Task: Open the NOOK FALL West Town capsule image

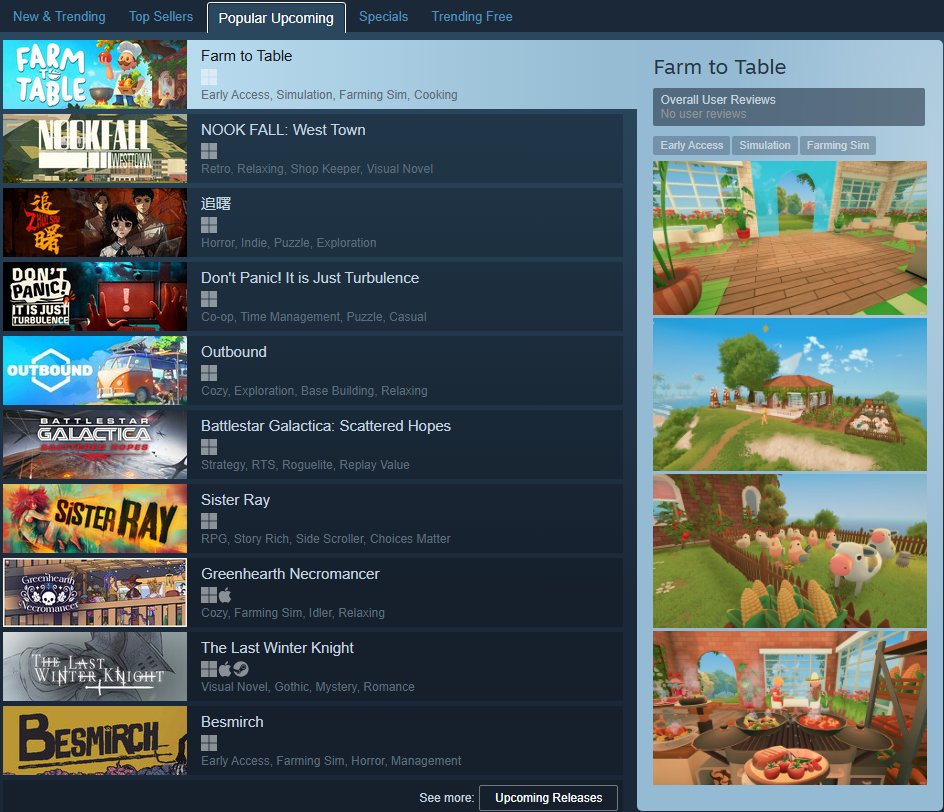Action: coord(95,149)
